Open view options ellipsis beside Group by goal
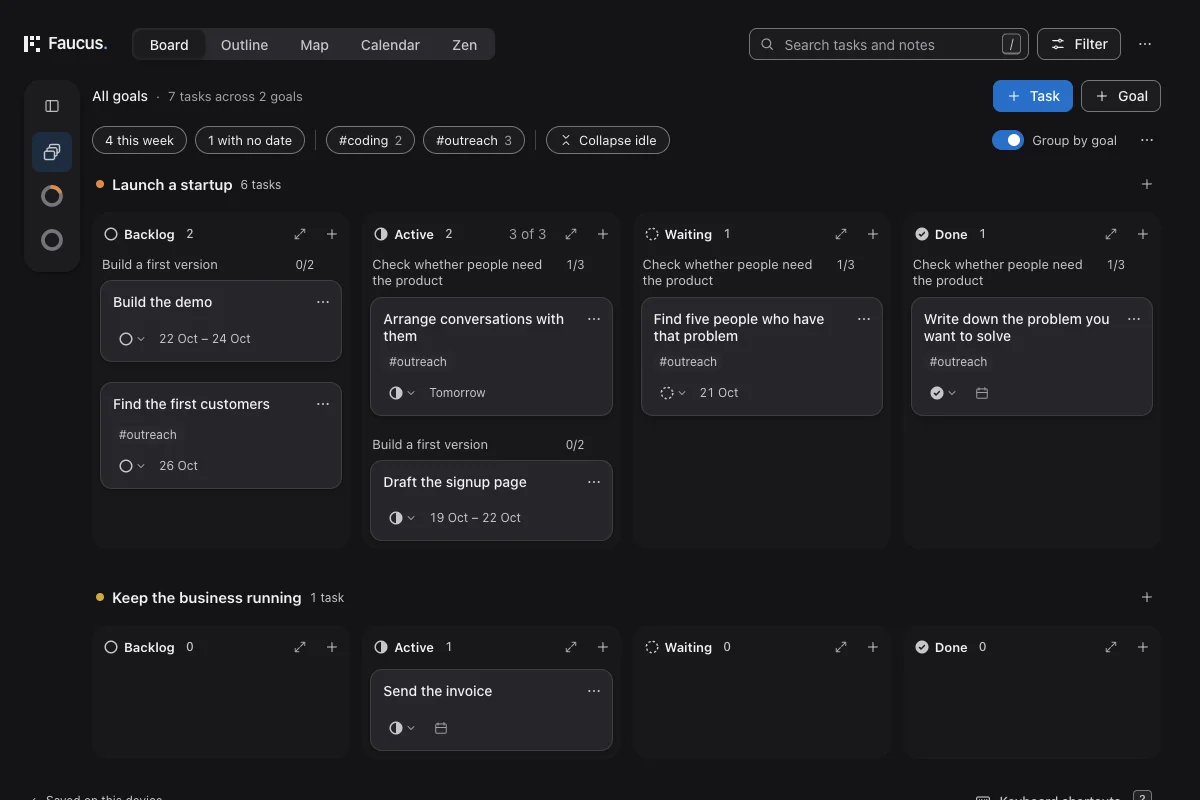 click(1147, 140)
